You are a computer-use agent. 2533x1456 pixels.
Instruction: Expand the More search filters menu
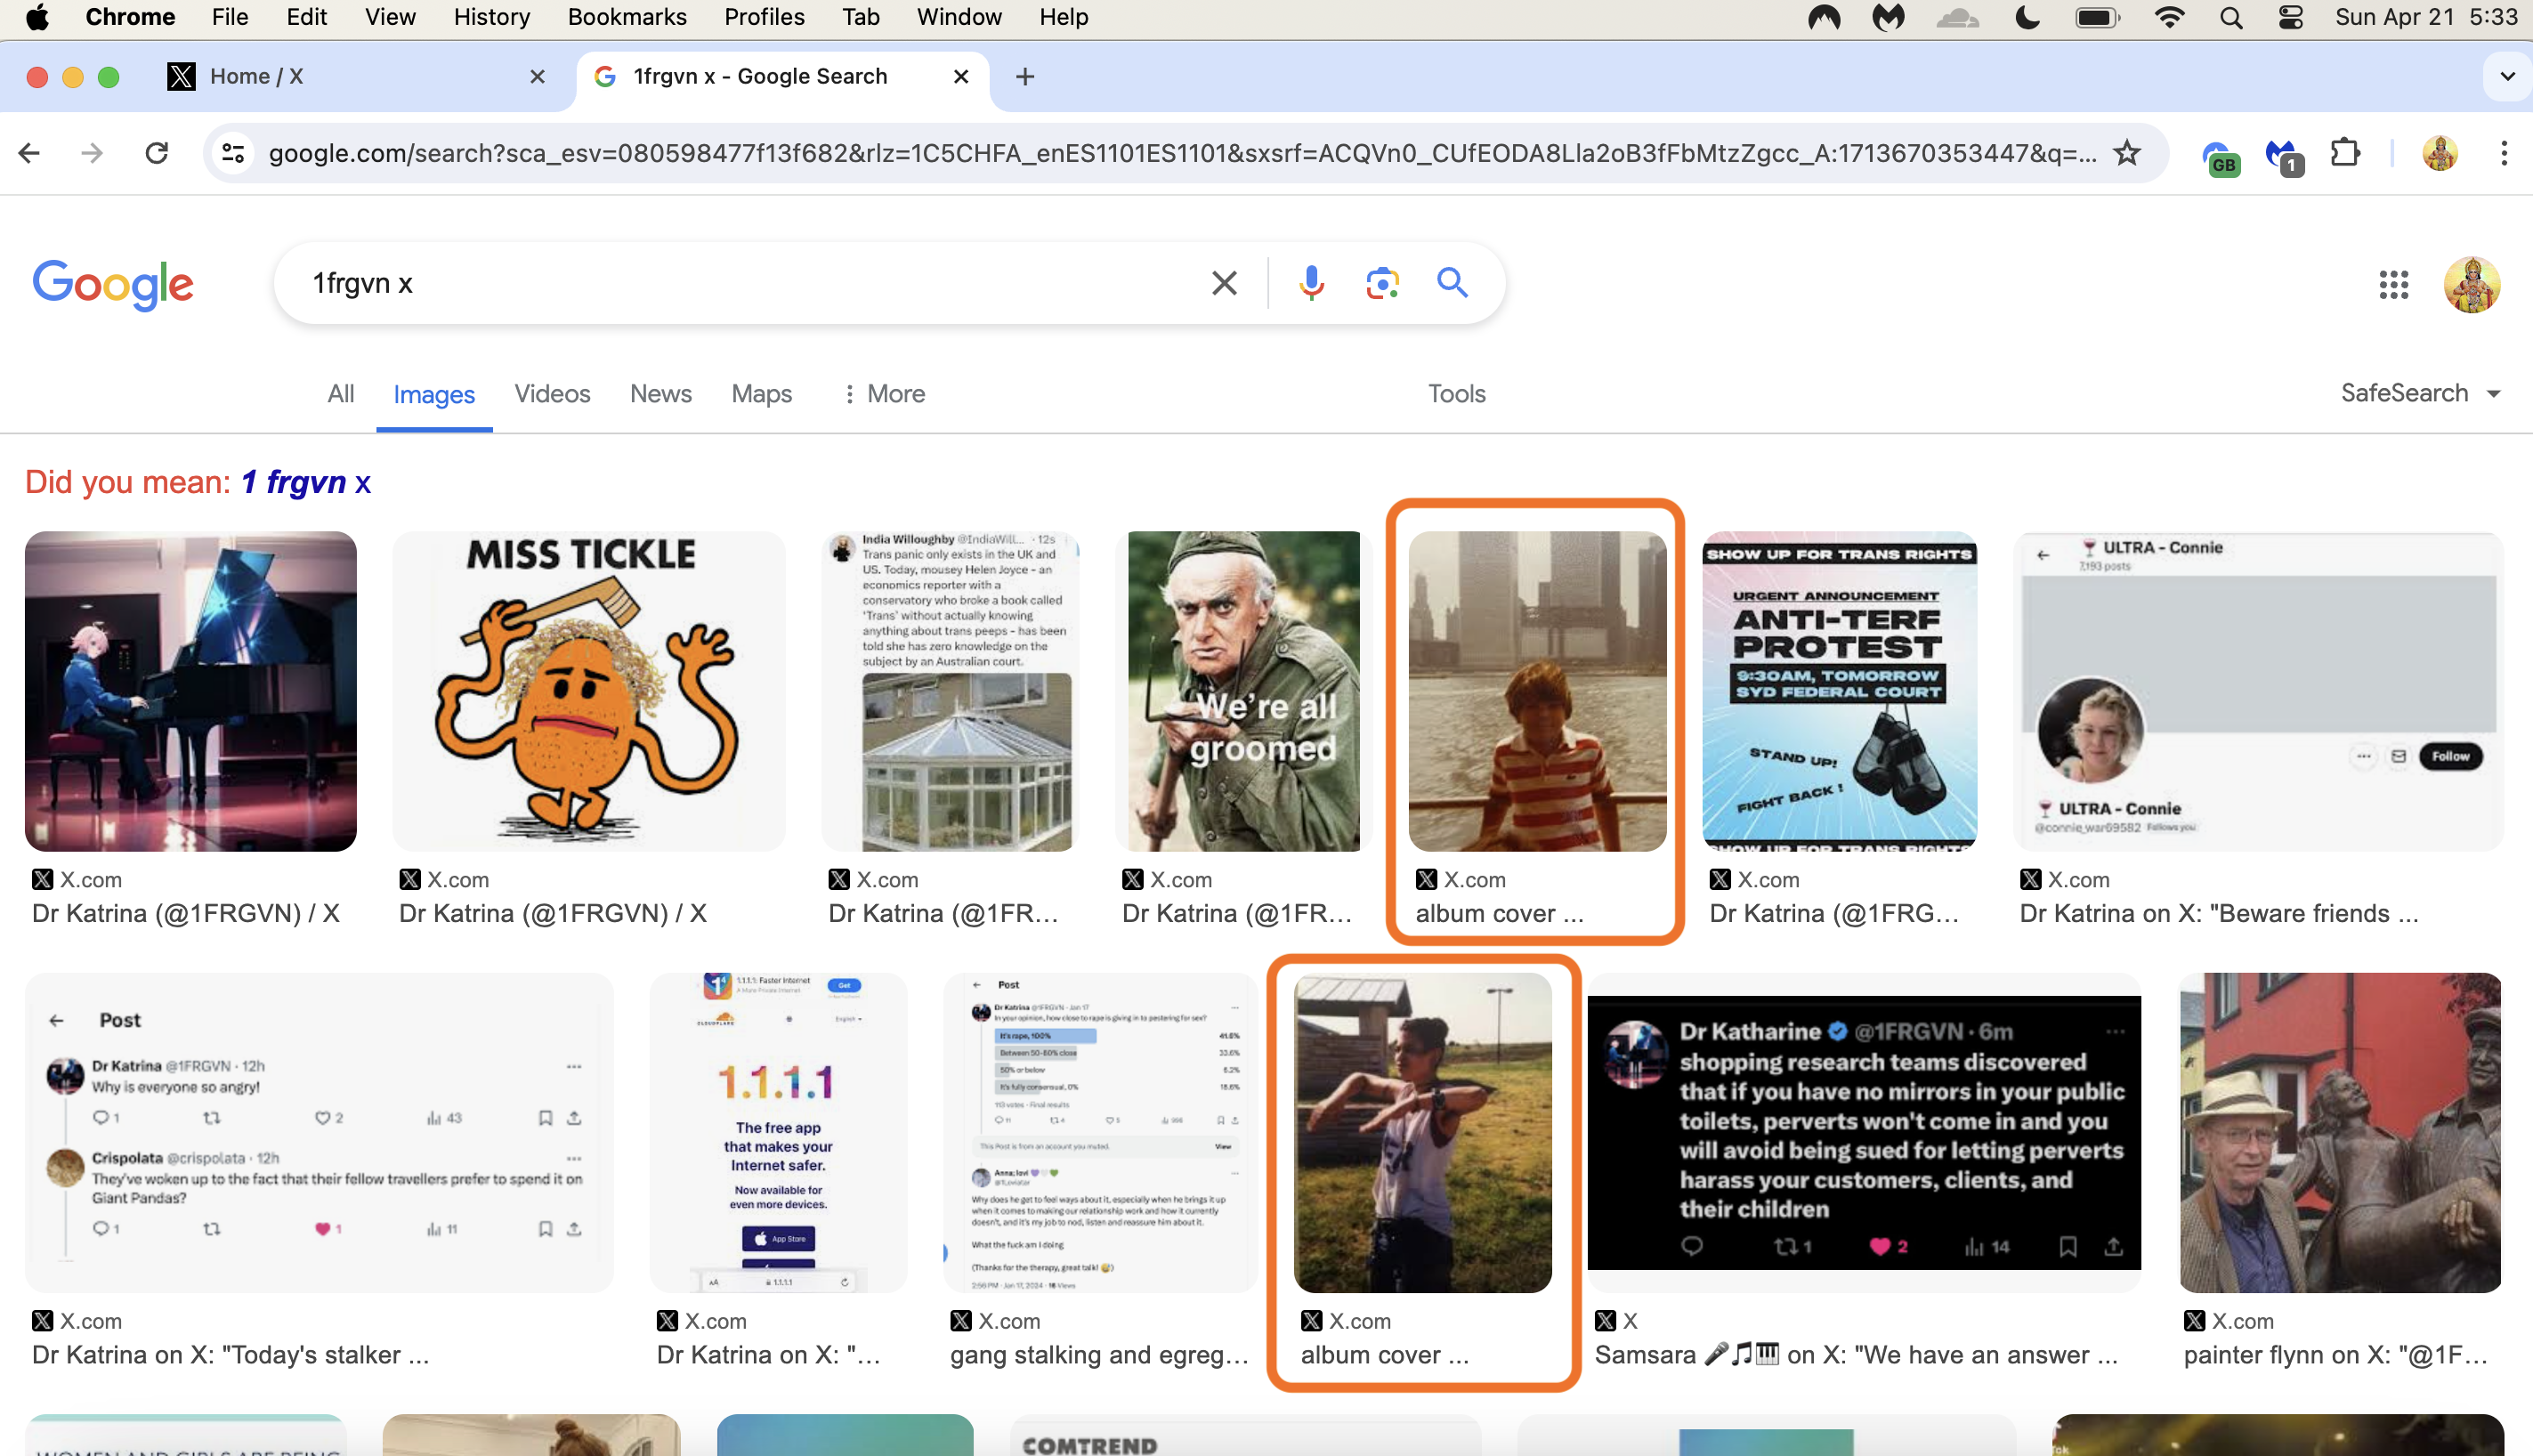883,393
